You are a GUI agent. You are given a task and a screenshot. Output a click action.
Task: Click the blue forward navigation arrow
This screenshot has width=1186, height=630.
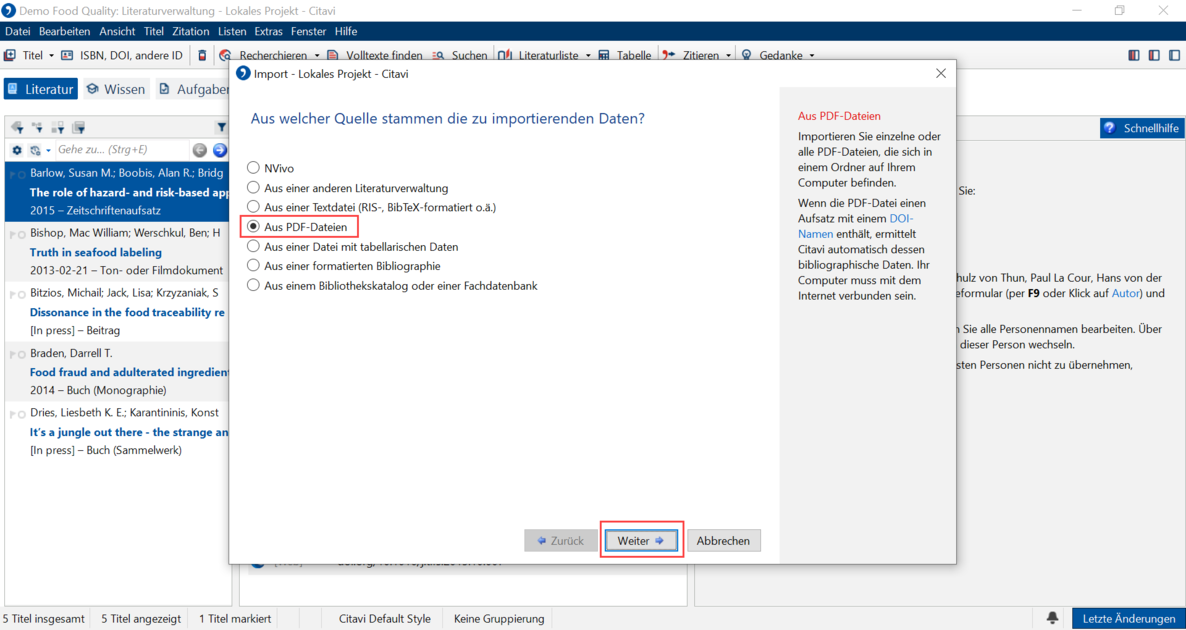[219, 150]
